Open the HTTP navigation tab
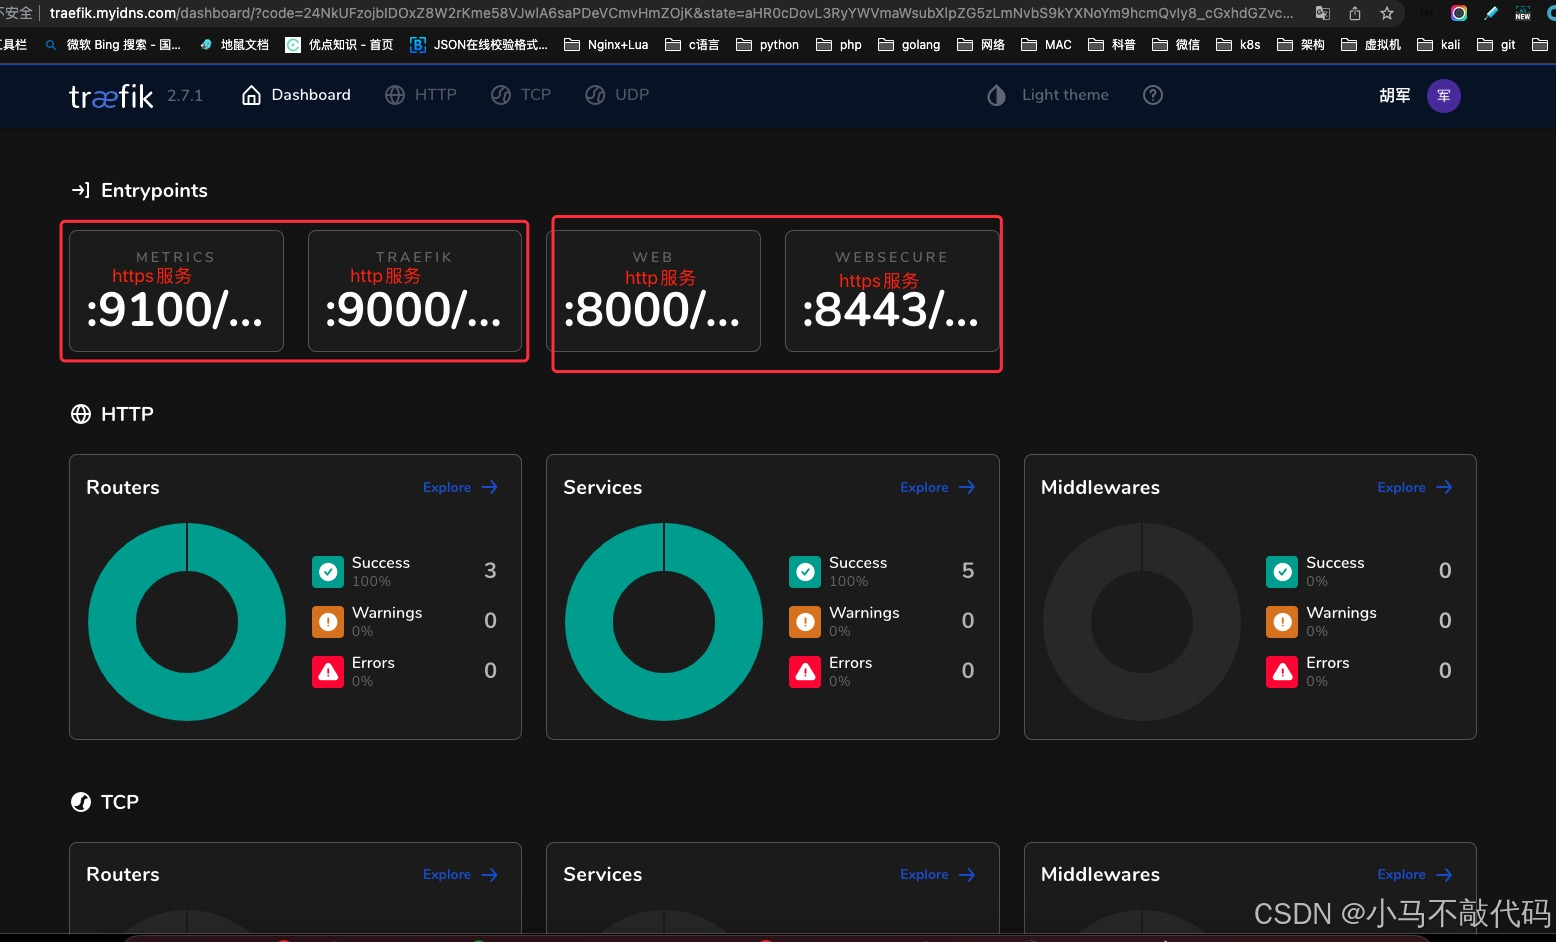This screenshot has height=942, width=1556. (x=421, y=95)
